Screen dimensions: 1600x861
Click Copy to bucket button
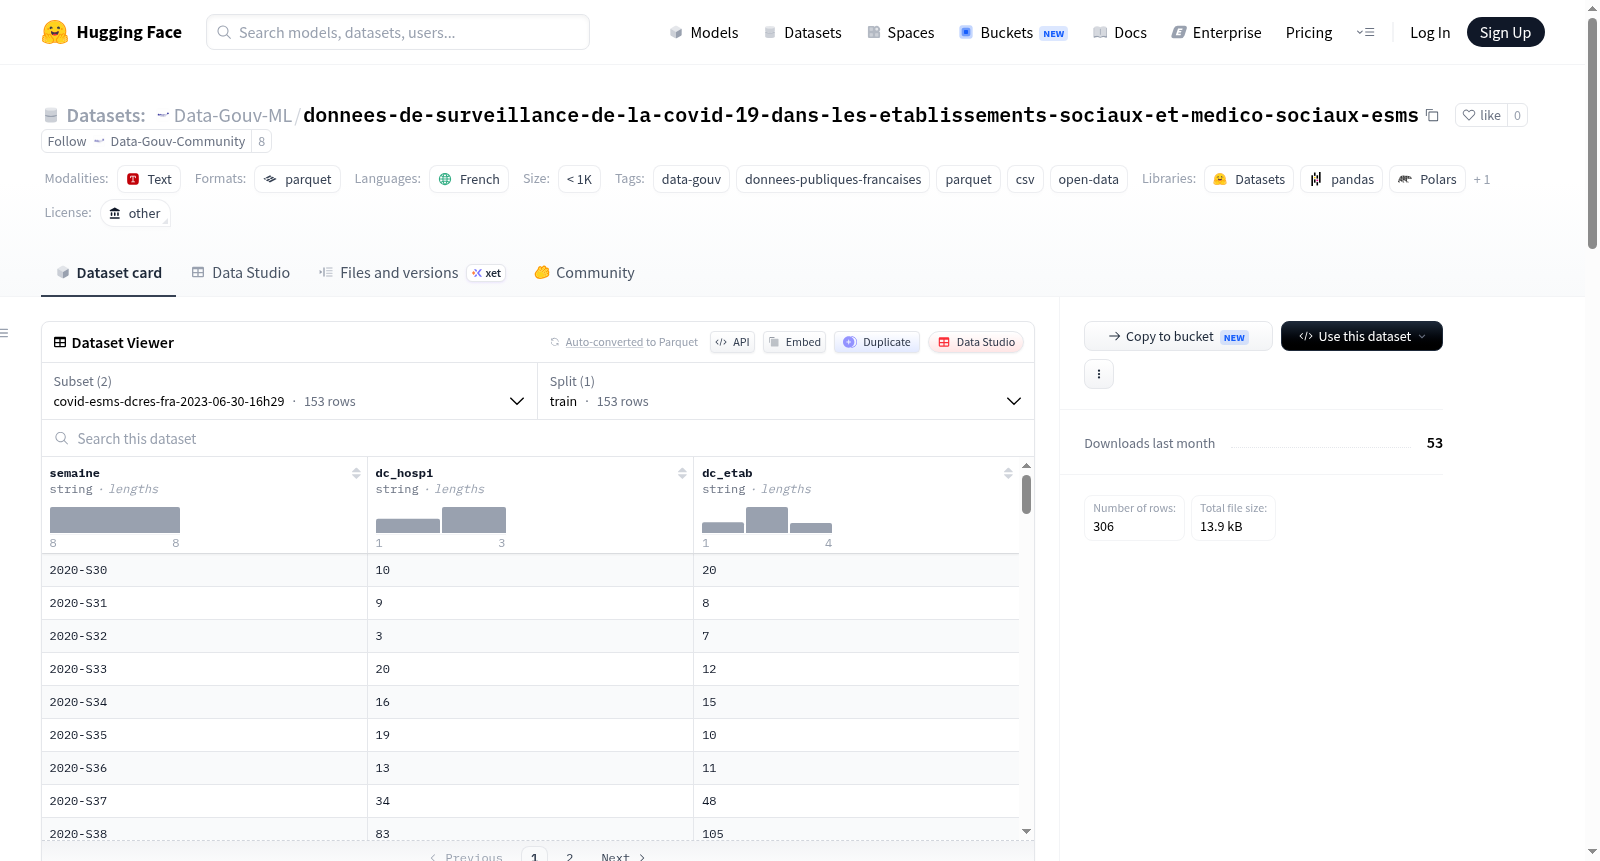pyautogui.click(x=1178, y=336)
